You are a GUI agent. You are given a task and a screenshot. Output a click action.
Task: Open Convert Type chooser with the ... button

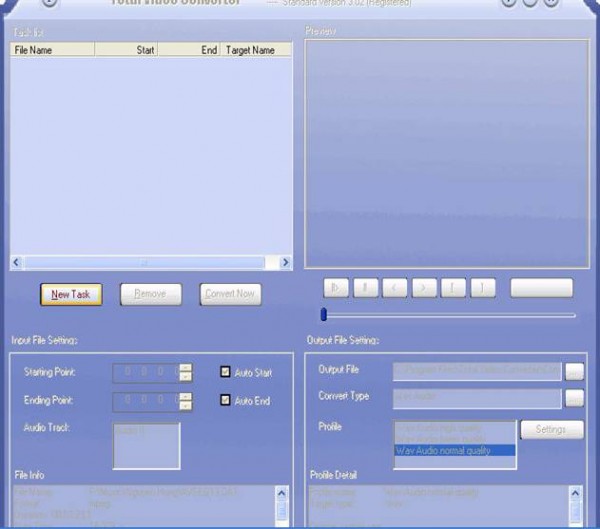575,398
